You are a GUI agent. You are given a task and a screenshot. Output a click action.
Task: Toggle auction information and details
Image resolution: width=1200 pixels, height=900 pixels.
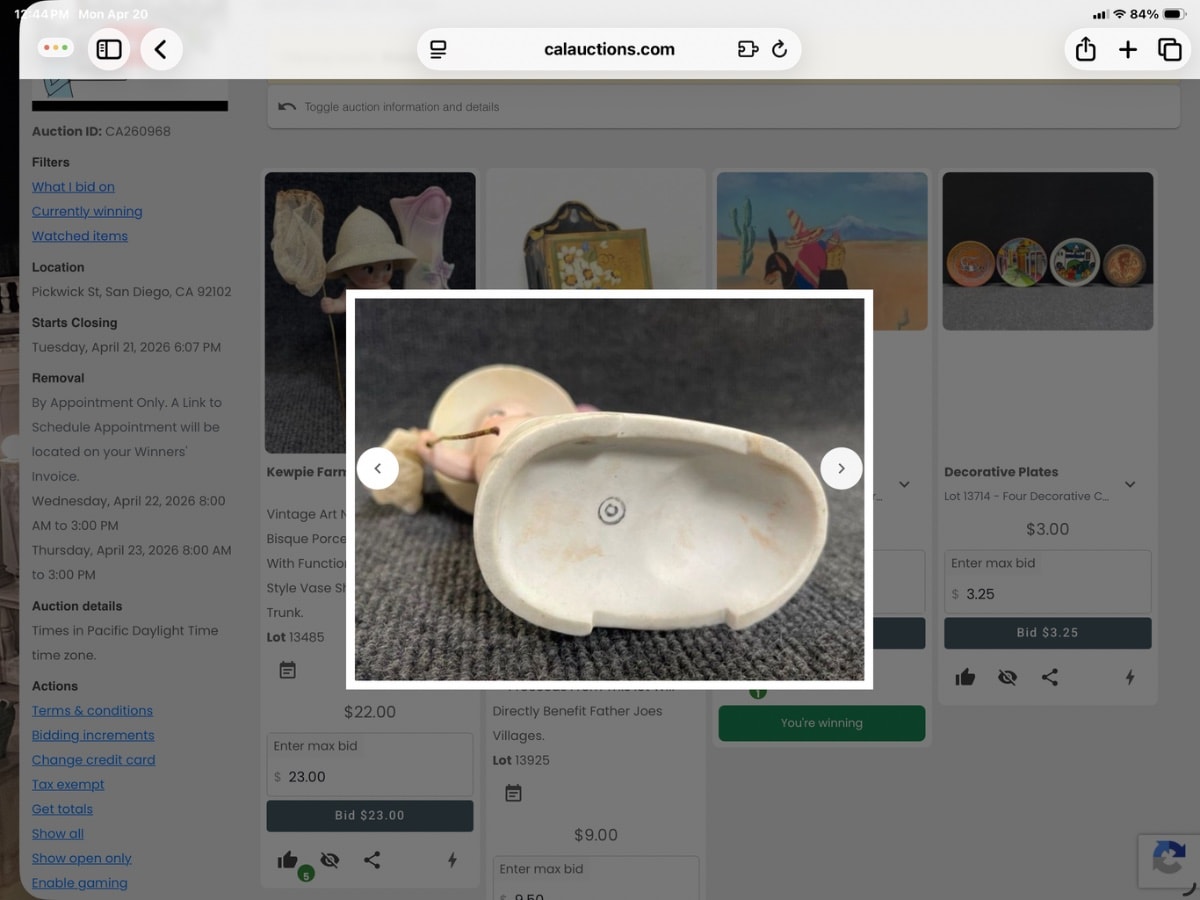(401, 107)
